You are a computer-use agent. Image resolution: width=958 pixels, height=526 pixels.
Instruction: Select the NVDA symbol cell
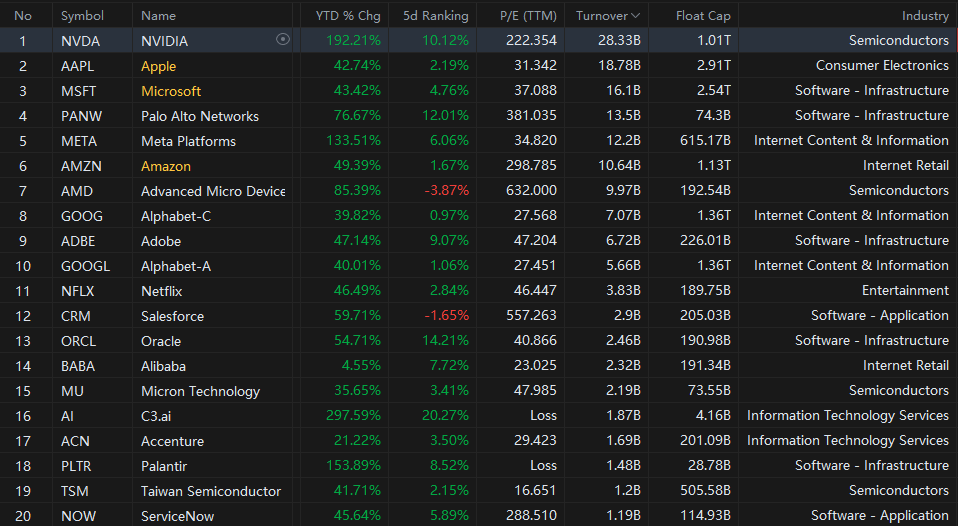pos(80,41)
